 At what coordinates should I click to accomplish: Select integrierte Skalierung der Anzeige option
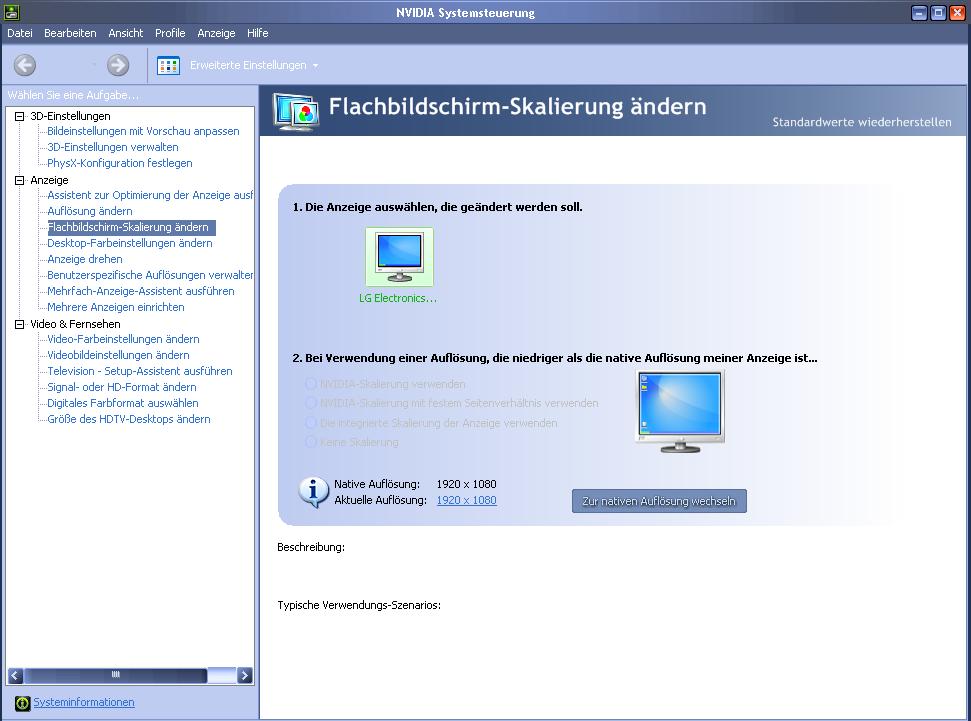[x=311, y=423]
